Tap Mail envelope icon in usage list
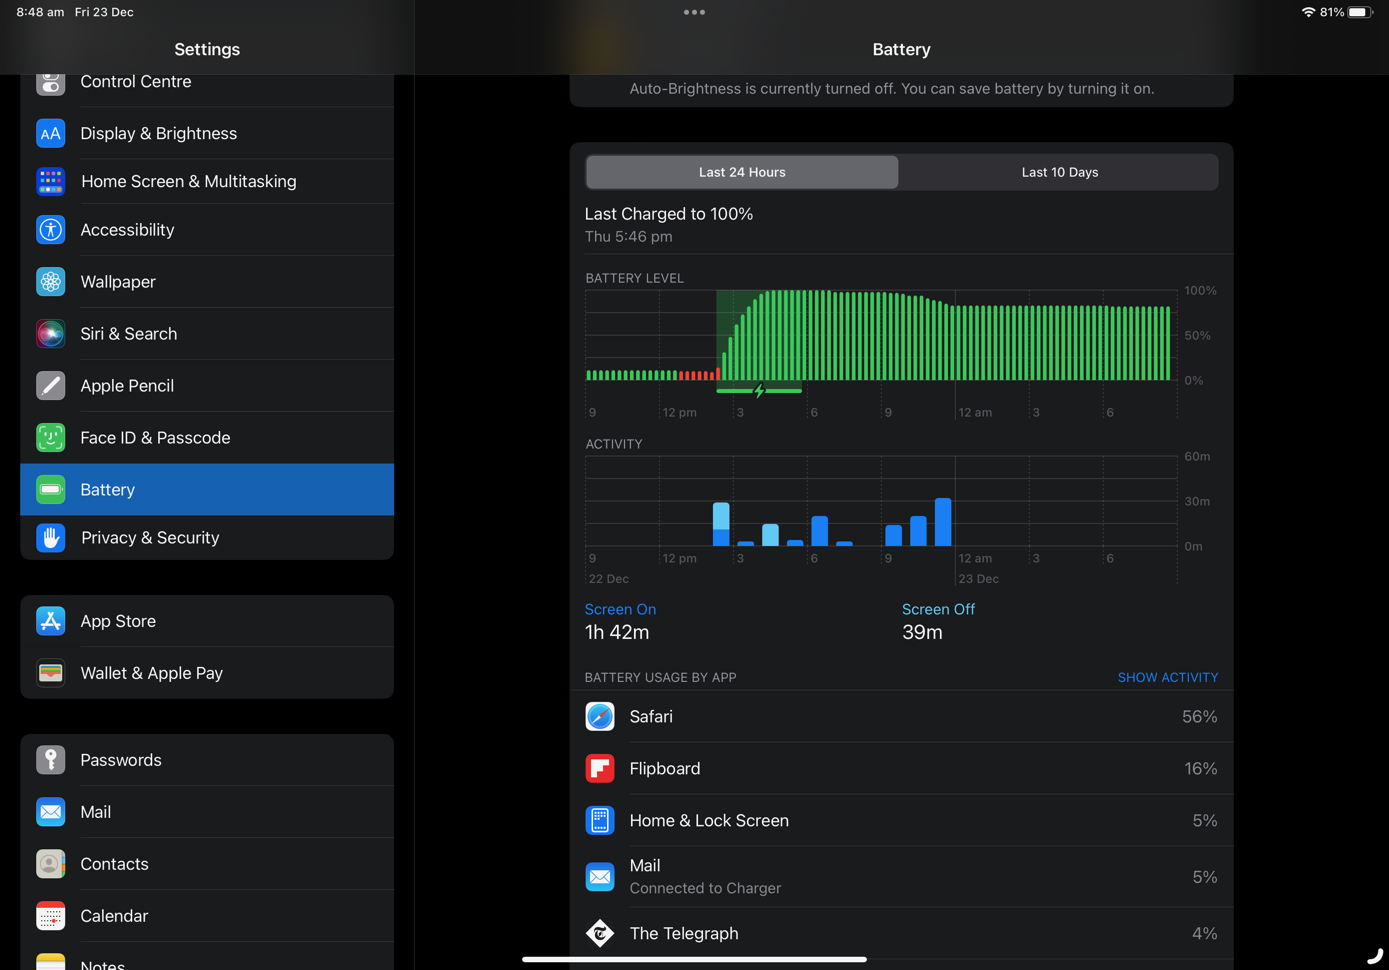This screenshot has width=1389, height=970. [x=600, y=877]
